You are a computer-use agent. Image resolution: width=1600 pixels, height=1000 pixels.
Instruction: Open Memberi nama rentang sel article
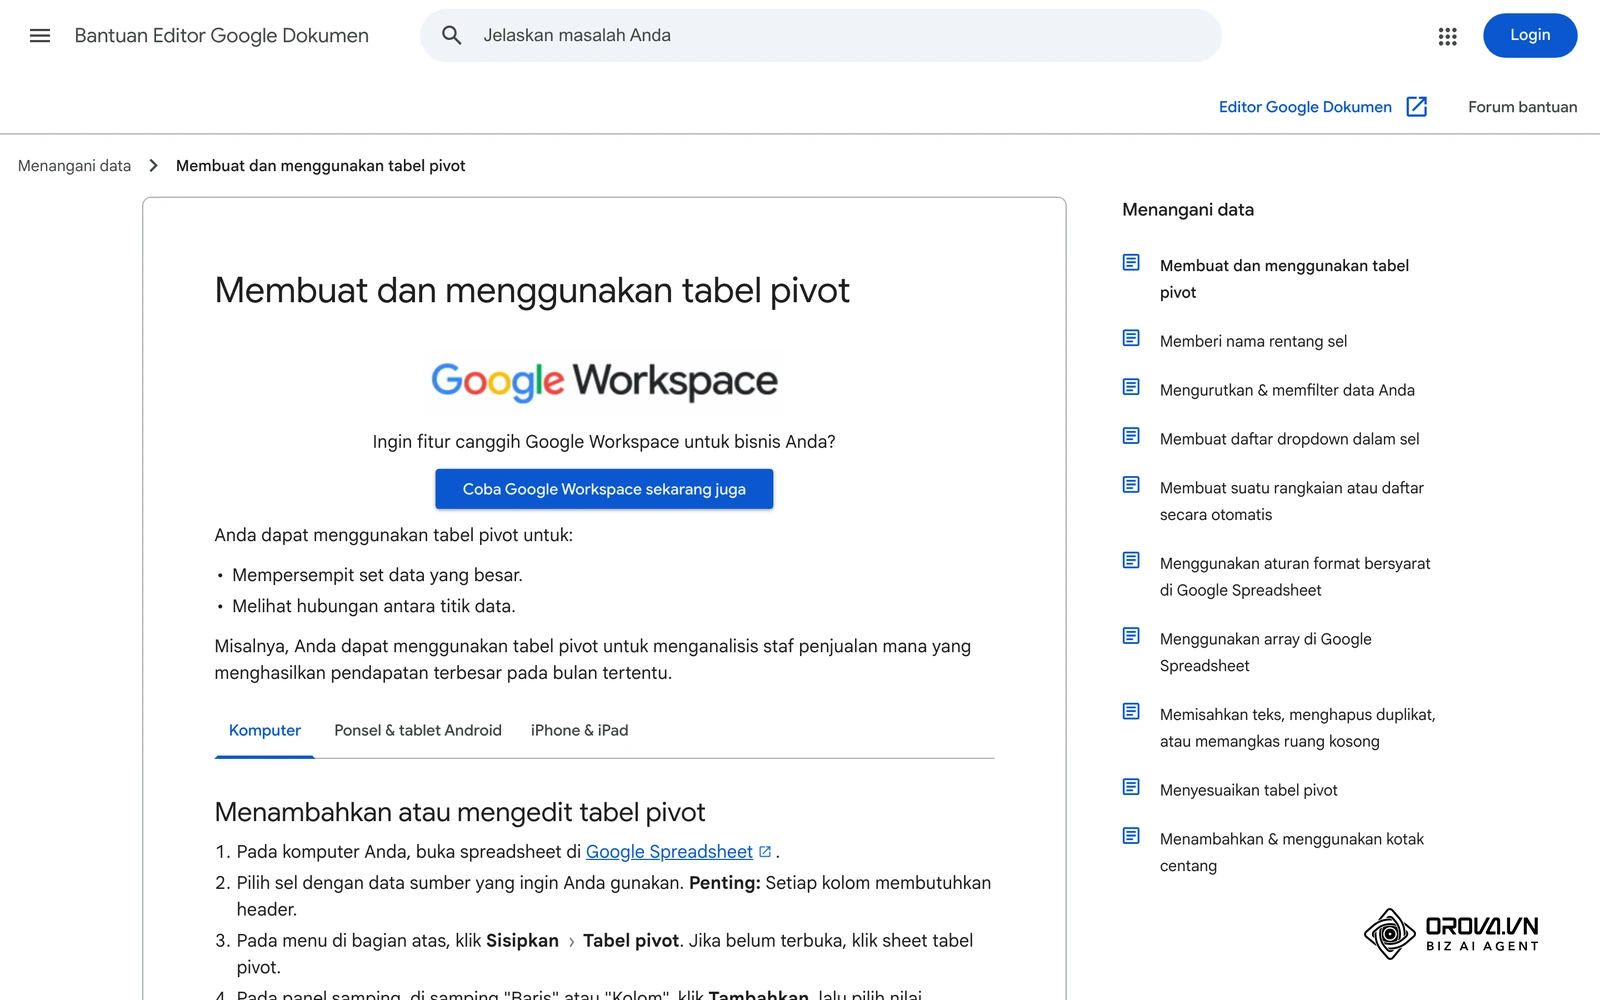1253,341
